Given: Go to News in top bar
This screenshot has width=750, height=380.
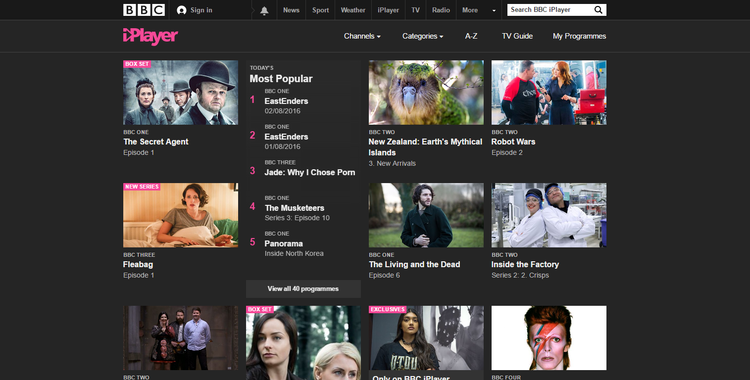Looking at the screenshot, I should [291, 10].
